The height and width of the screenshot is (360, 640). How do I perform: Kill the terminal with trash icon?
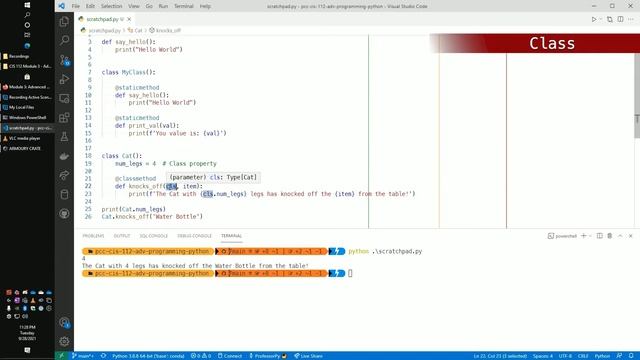[x=610, y=236]
